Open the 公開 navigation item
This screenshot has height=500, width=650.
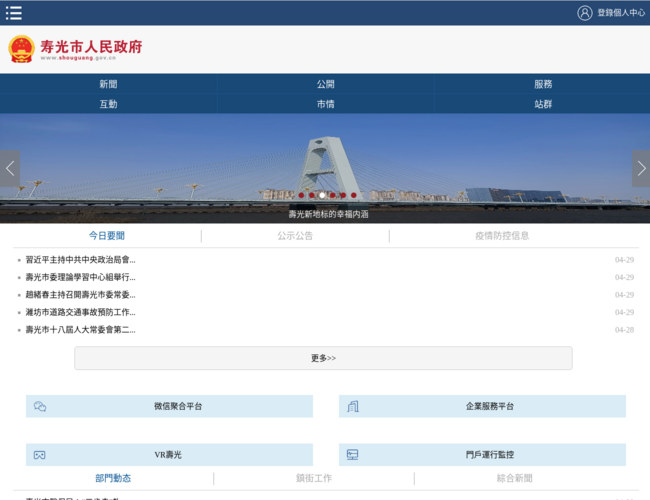[x=325, y=84]
